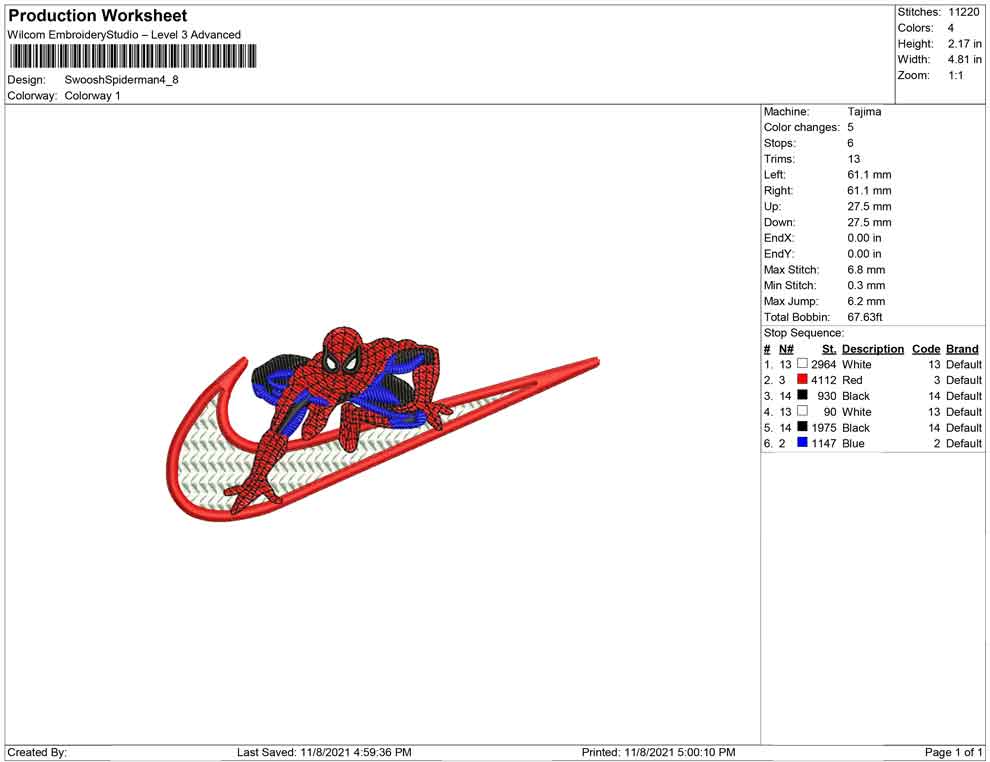Click the Left value '61.1 mm'
The image size is (990, 762).
point(869,174)
